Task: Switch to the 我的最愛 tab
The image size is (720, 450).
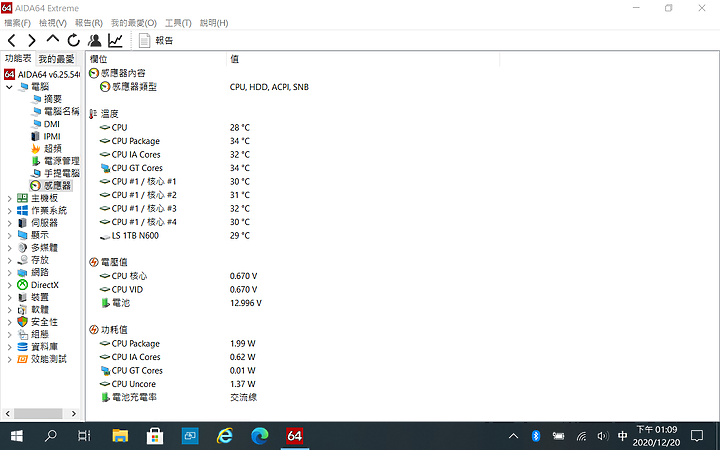Action: click(x=56, y=59)
